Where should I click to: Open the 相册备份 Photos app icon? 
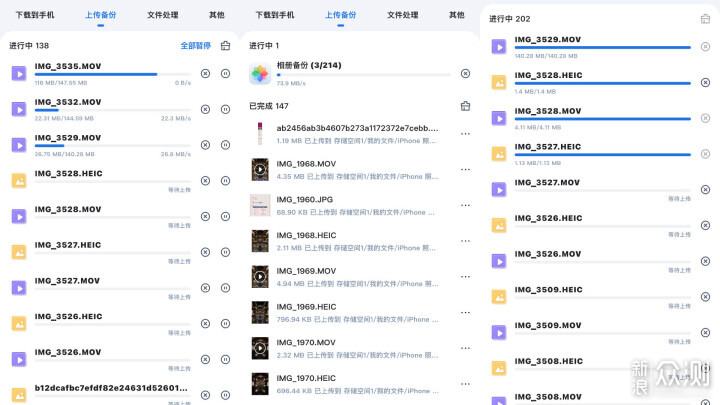[x=260, y=73]
